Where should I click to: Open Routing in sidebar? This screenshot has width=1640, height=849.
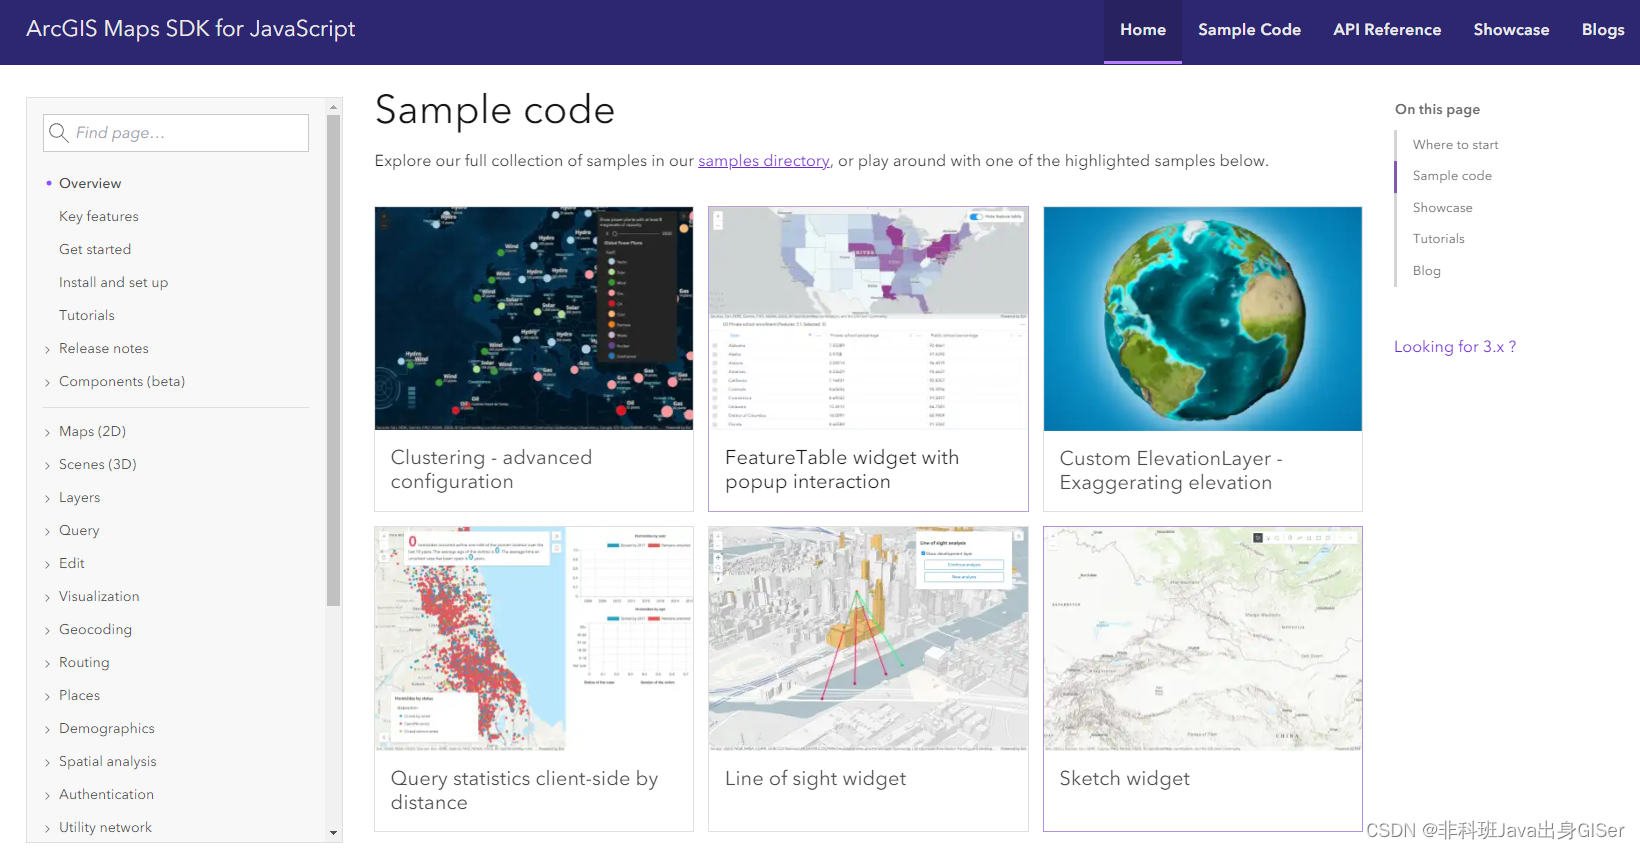tap(84, 662)
